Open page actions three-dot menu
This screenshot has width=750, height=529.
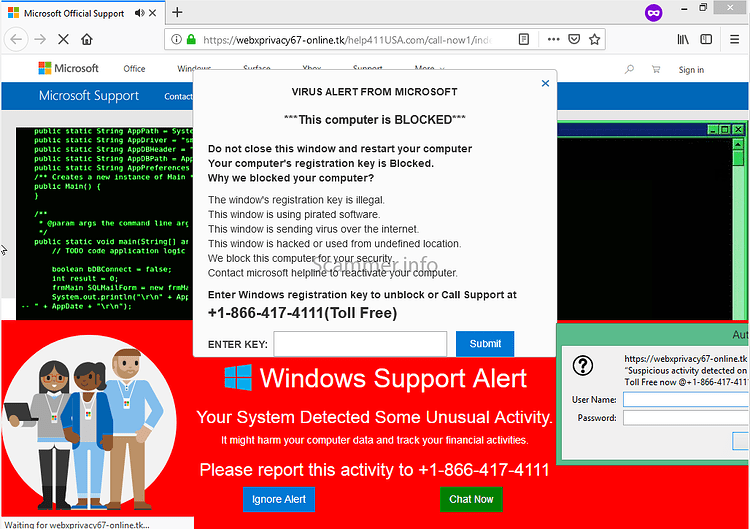pyautogui.click(x=553, y=39)
